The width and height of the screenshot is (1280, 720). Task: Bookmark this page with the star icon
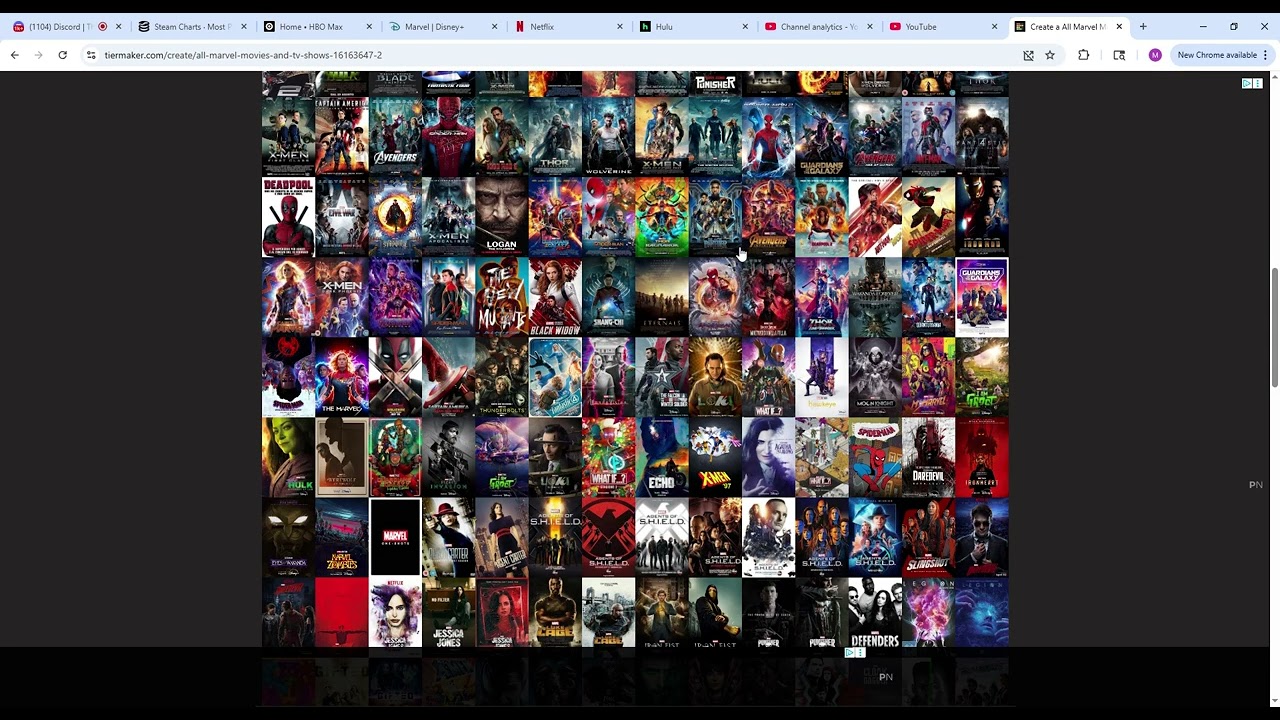1050,55
